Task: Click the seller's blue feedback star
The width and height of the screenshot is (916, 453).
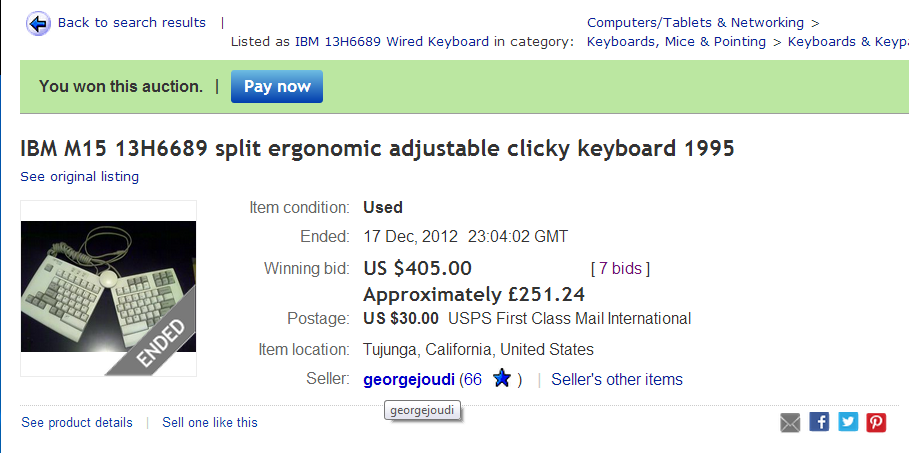Action: [502, 379]
